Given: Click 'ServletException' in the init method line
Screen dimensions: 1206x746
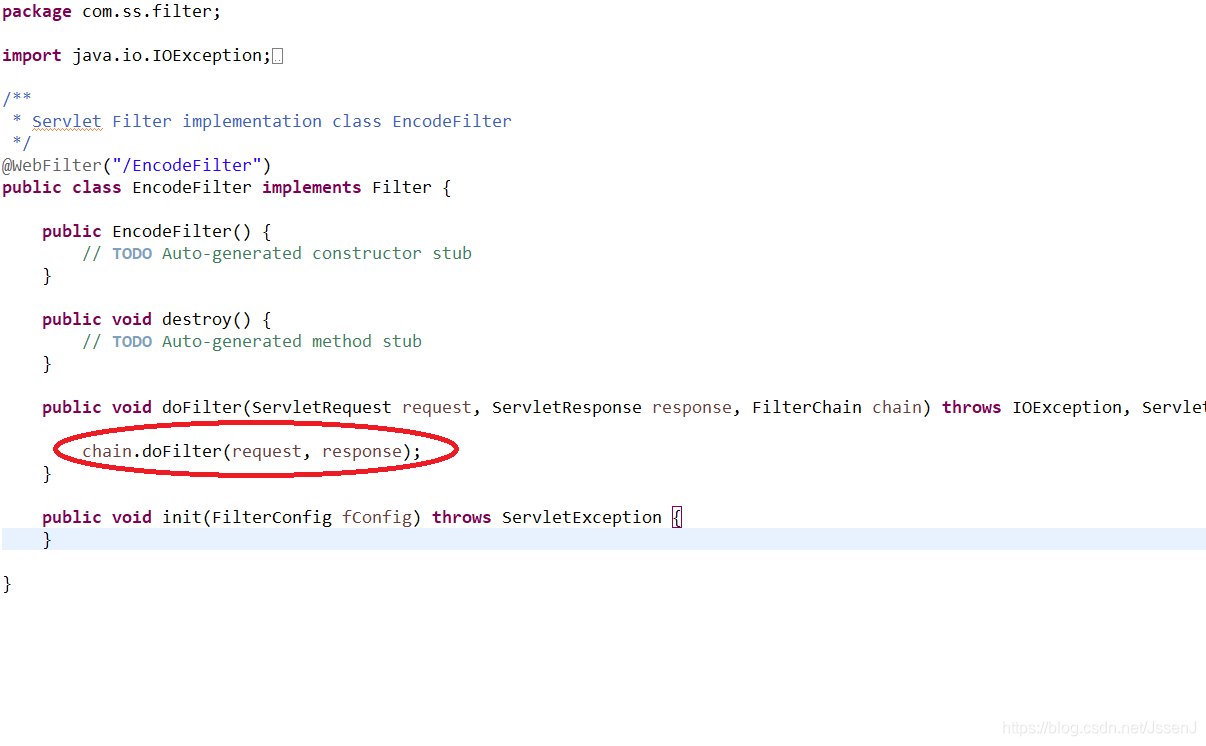Looking at the screenshot, I should point(582,517).
